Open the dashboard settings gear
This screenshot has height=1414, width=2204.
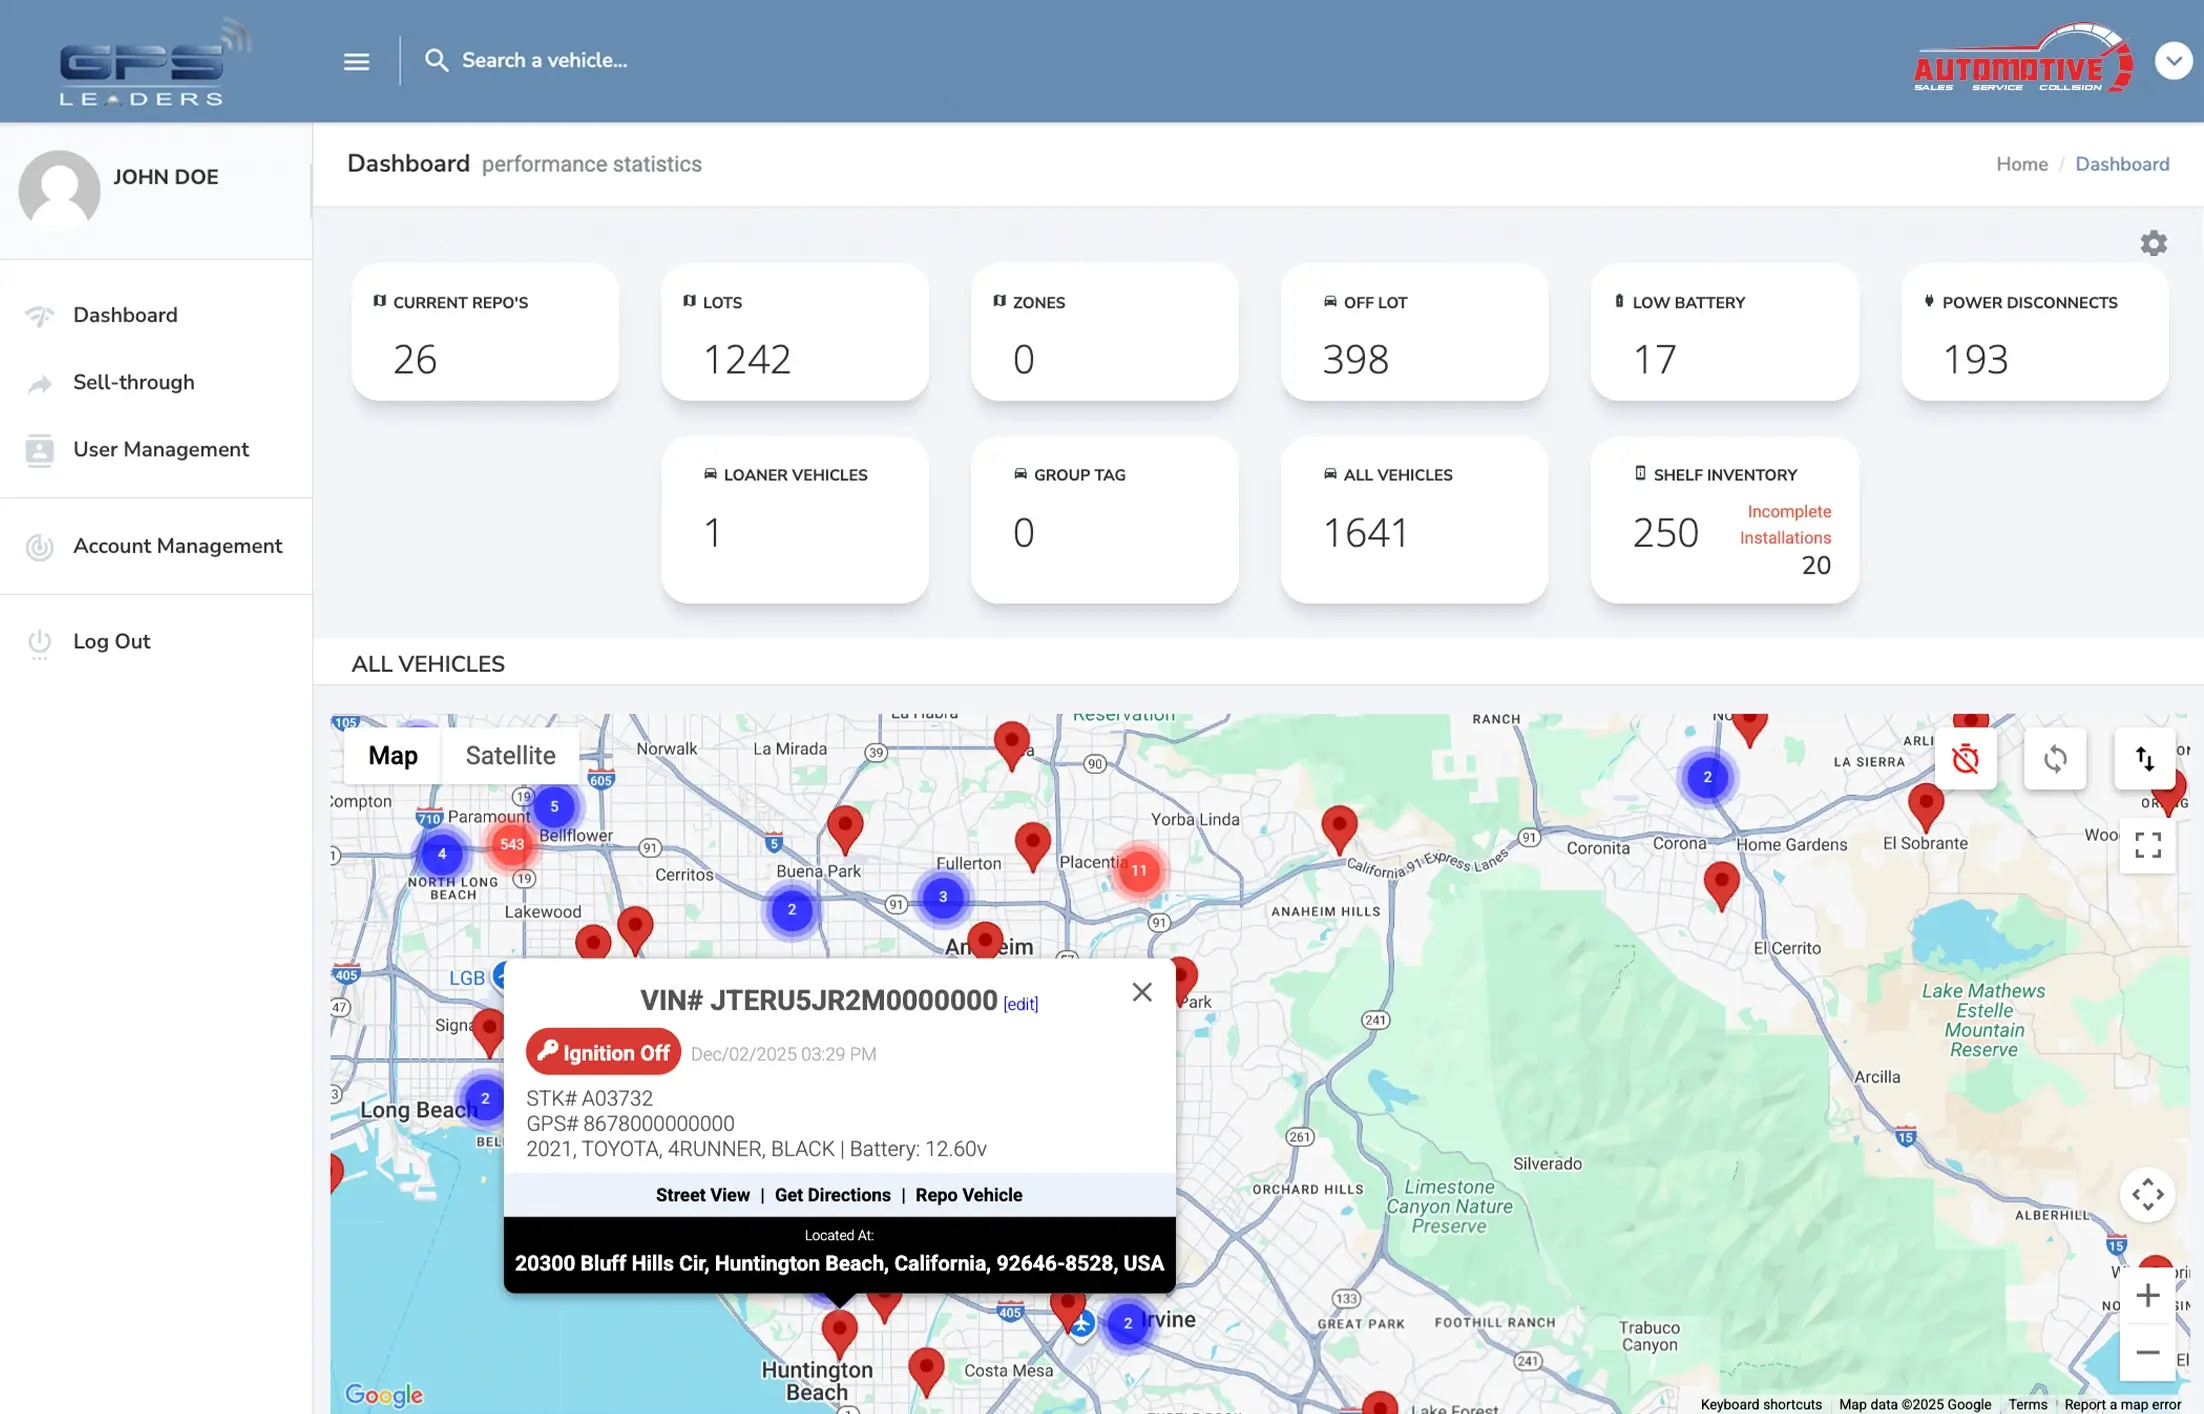pyautogui.click(x=2153, y=243)
